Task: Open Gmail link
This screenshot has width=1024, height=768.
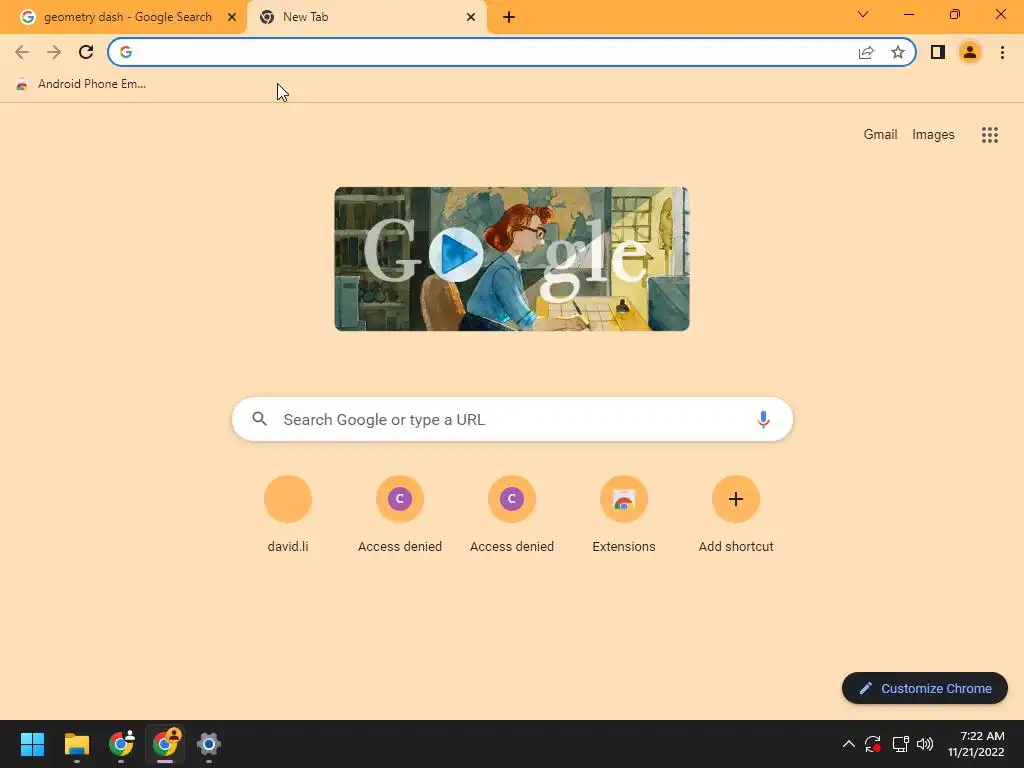Action: pyautogui.click(x=880, y=135)
